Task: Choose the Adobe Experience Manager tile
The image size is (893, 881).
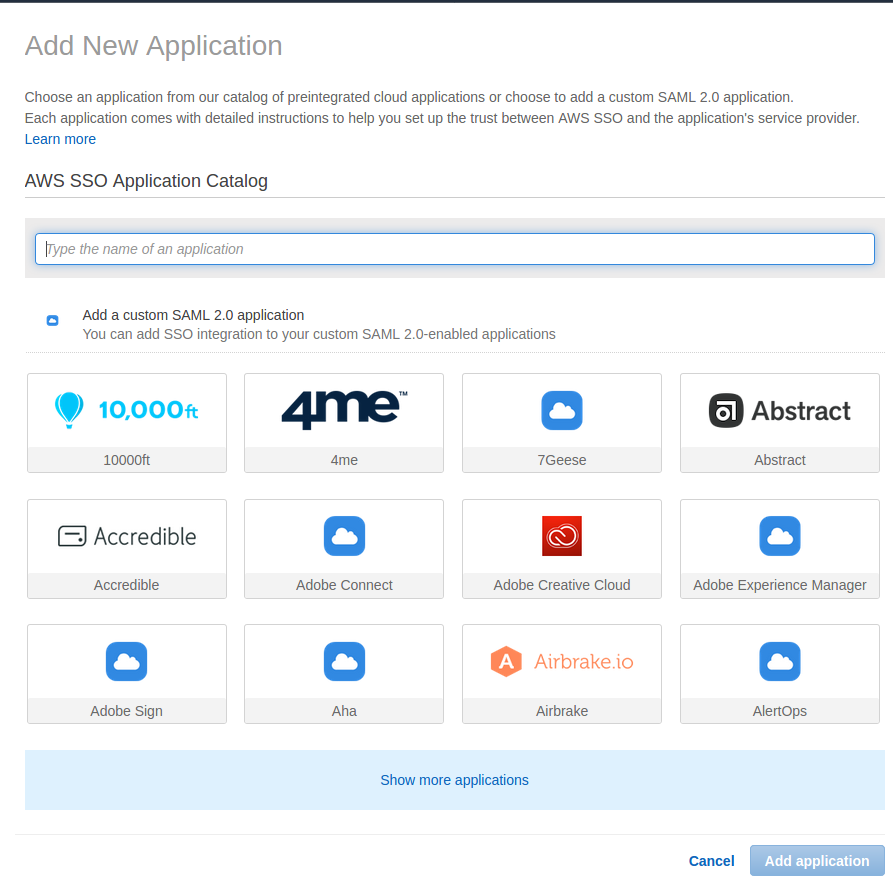Action: coord(779,548)
